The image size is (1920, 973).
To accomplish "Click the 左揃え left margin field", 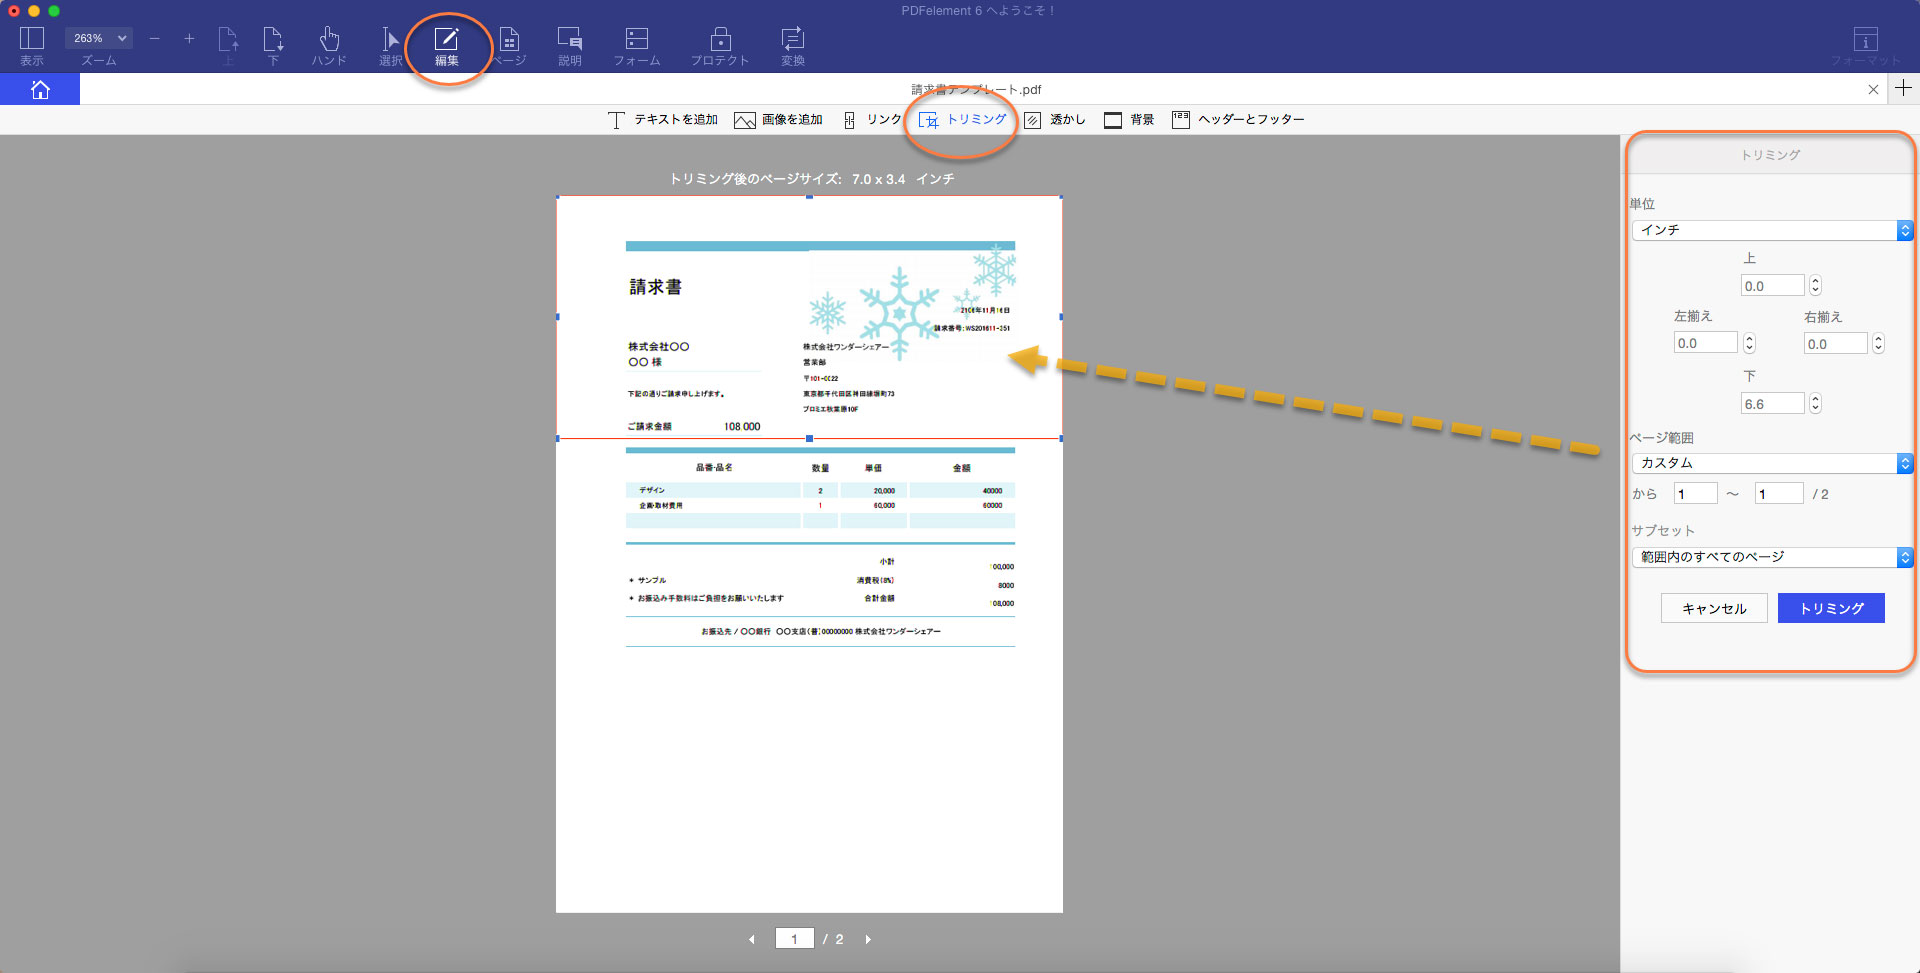I will tap(1705, 343).
